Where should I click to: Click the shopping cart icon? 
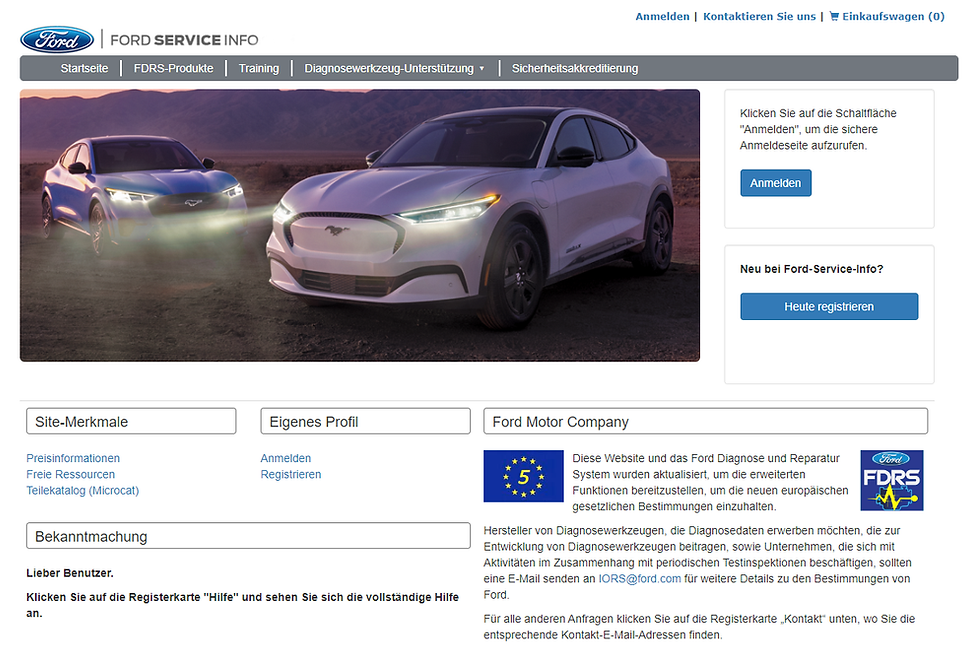[x=834, y=16]
